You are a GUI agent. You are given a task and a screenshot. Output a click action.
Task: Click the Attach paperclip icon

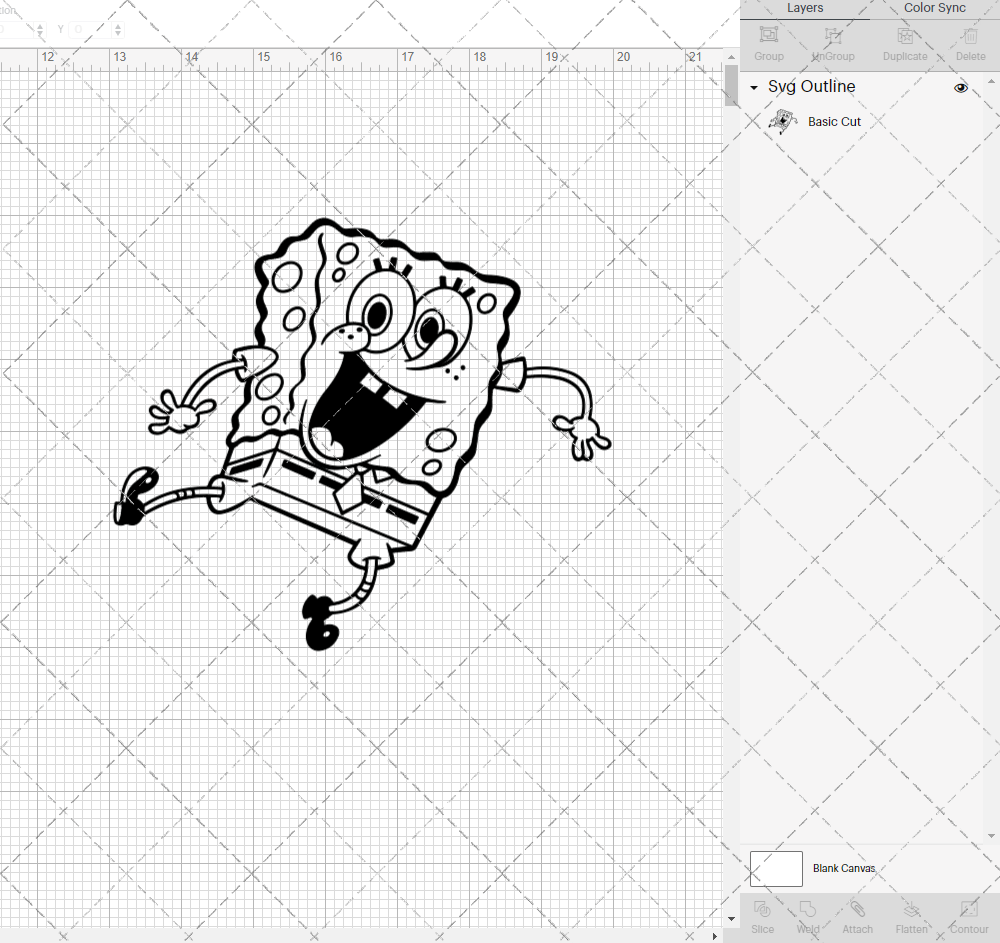pyautogui.click(x=857, y=909)
